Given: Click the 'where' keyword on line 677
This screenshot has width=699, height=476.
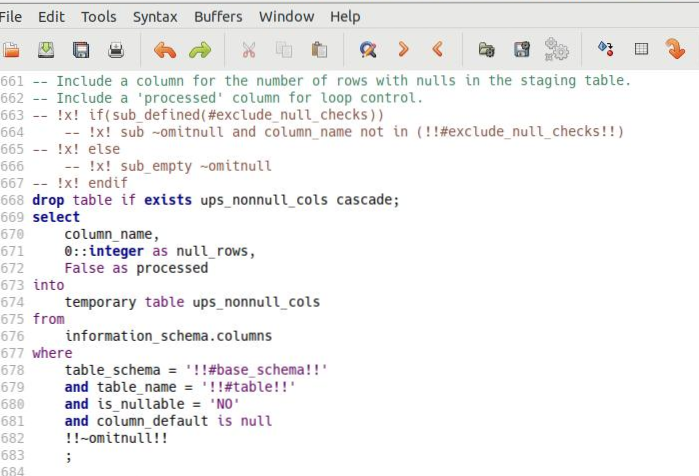Looking at the screenshot, I should 52,353.
